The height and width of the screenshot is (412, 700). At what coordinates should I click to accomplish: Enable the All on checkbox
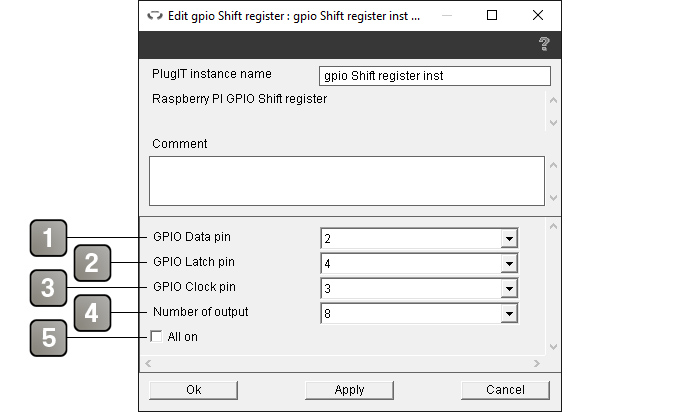coord(156,337)
